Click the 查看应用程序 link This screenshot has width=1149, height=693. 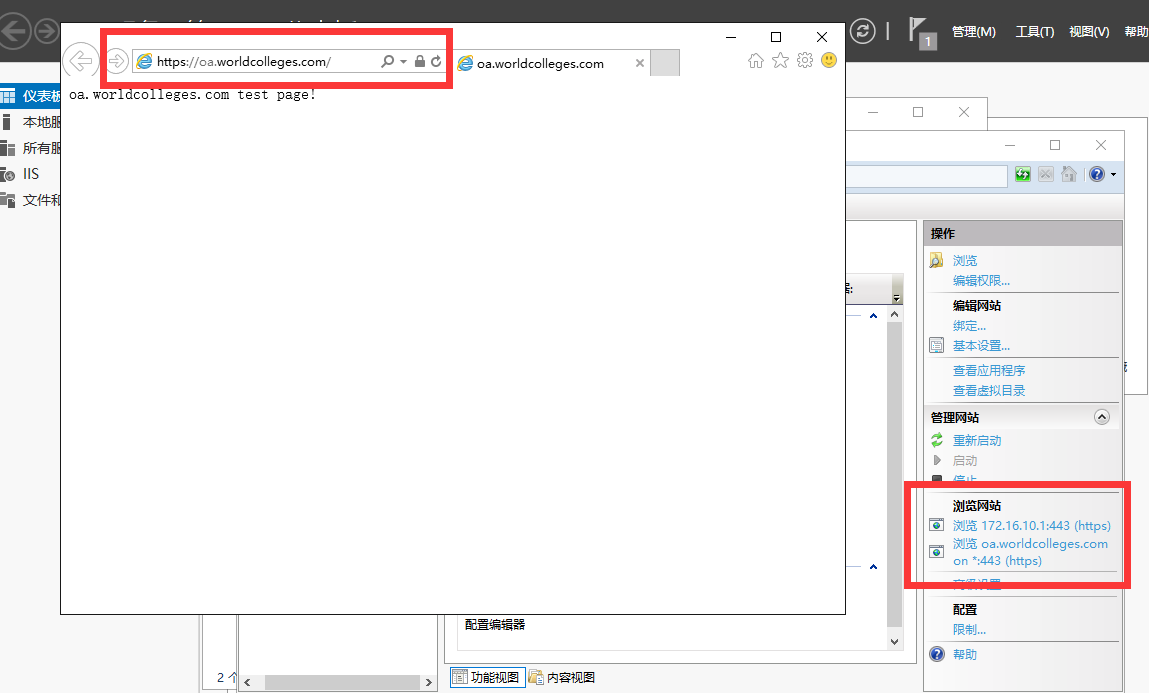tap(989, 371)
